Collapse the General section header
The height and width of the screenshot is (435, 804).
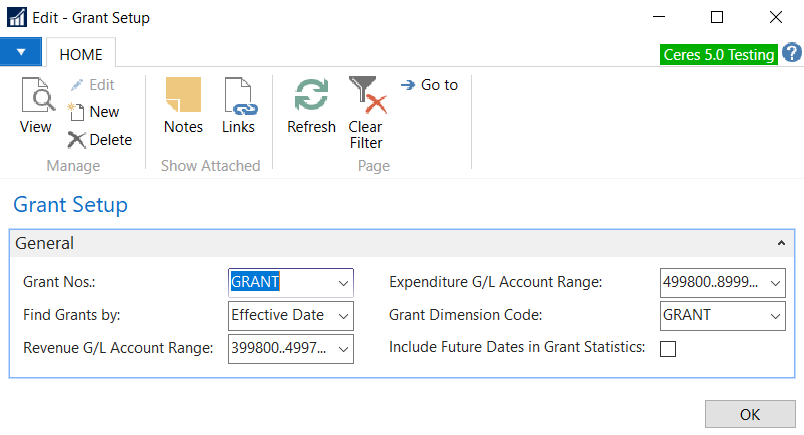780,243
